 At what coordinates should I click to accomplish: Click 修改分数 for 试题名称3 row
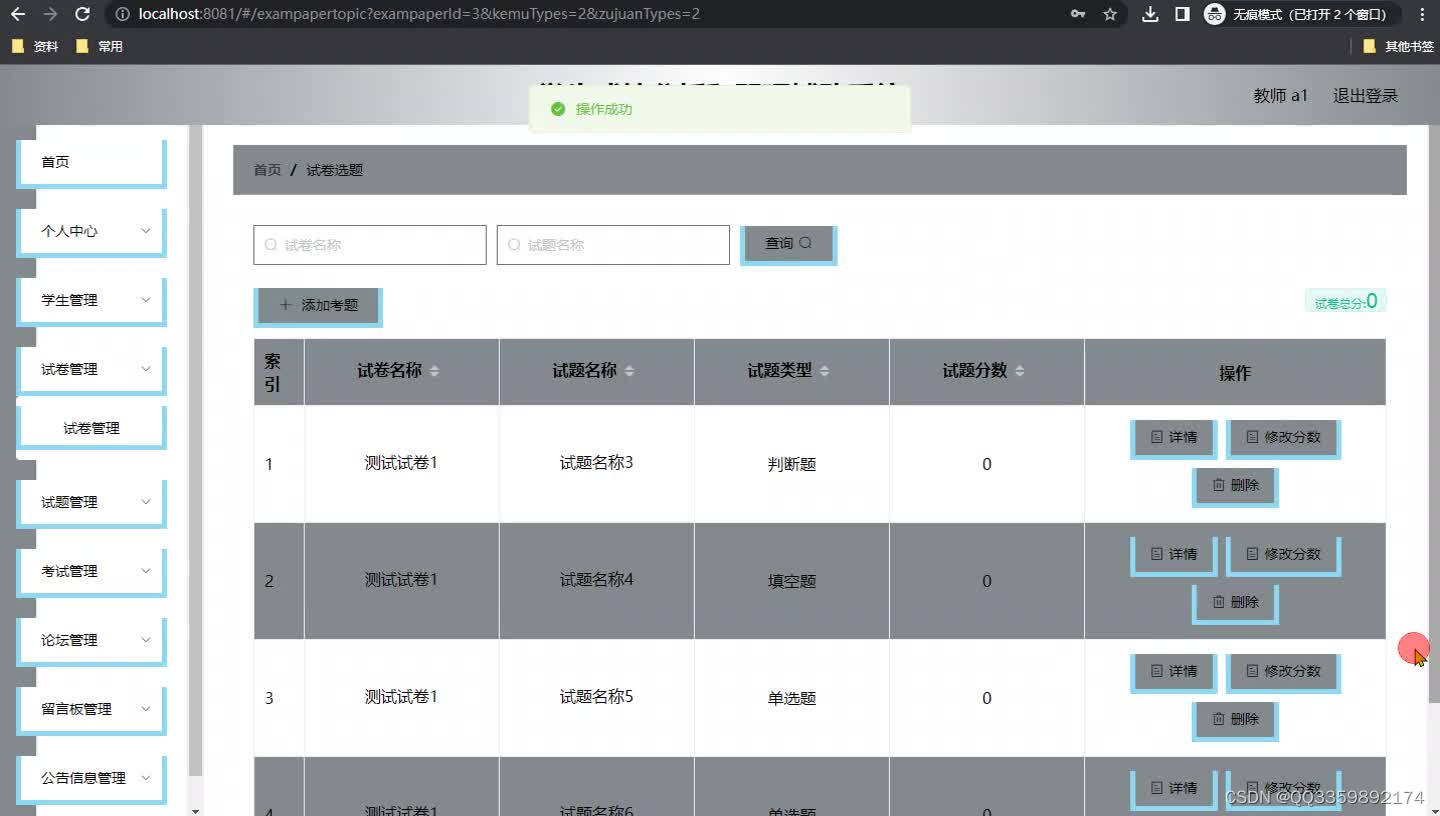(x=1283, y=438)
